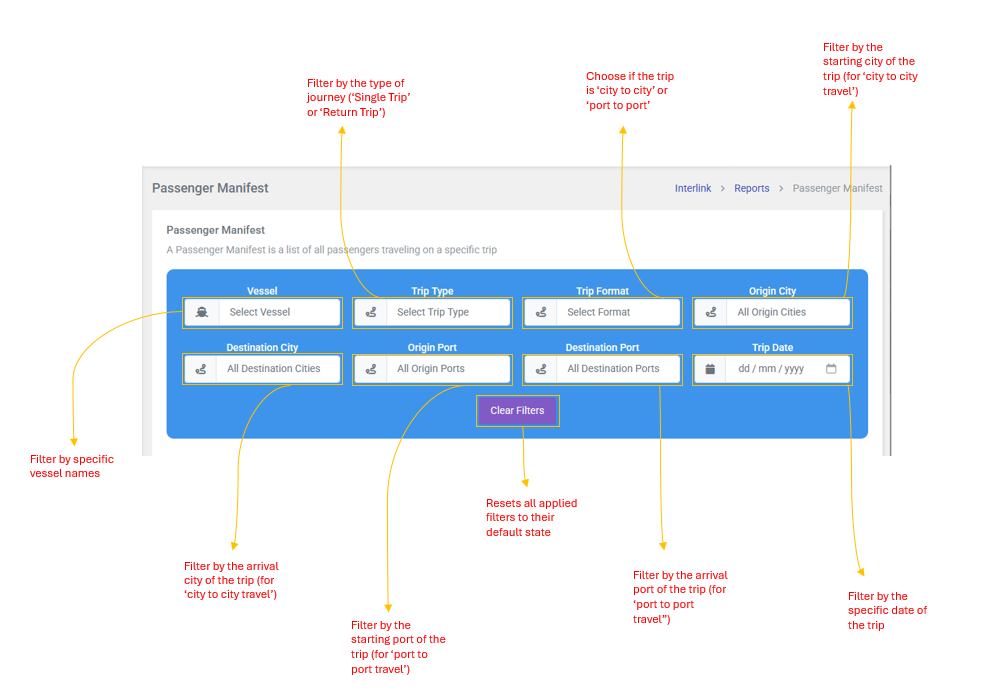Open the date picker calendar button
The height and width of the screenshot is (700, 984).
pos(831,368)
